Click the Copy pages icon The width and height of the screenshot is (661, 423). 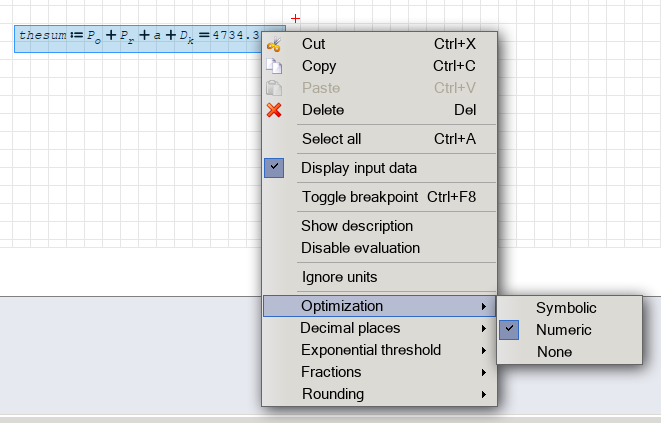274,66
